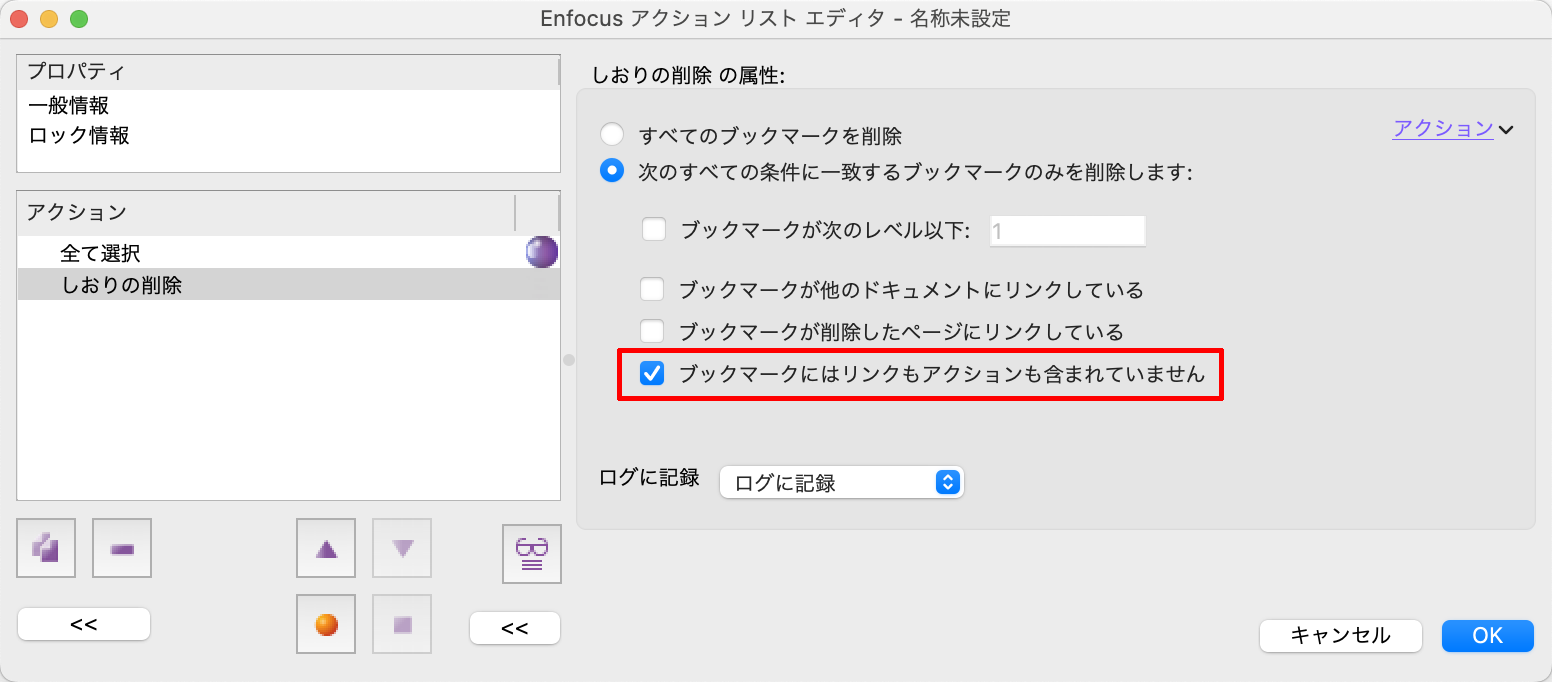This screenshot has width=1552, height=682.
Task: Click the アクション list column header
Action: coord(266,212)
